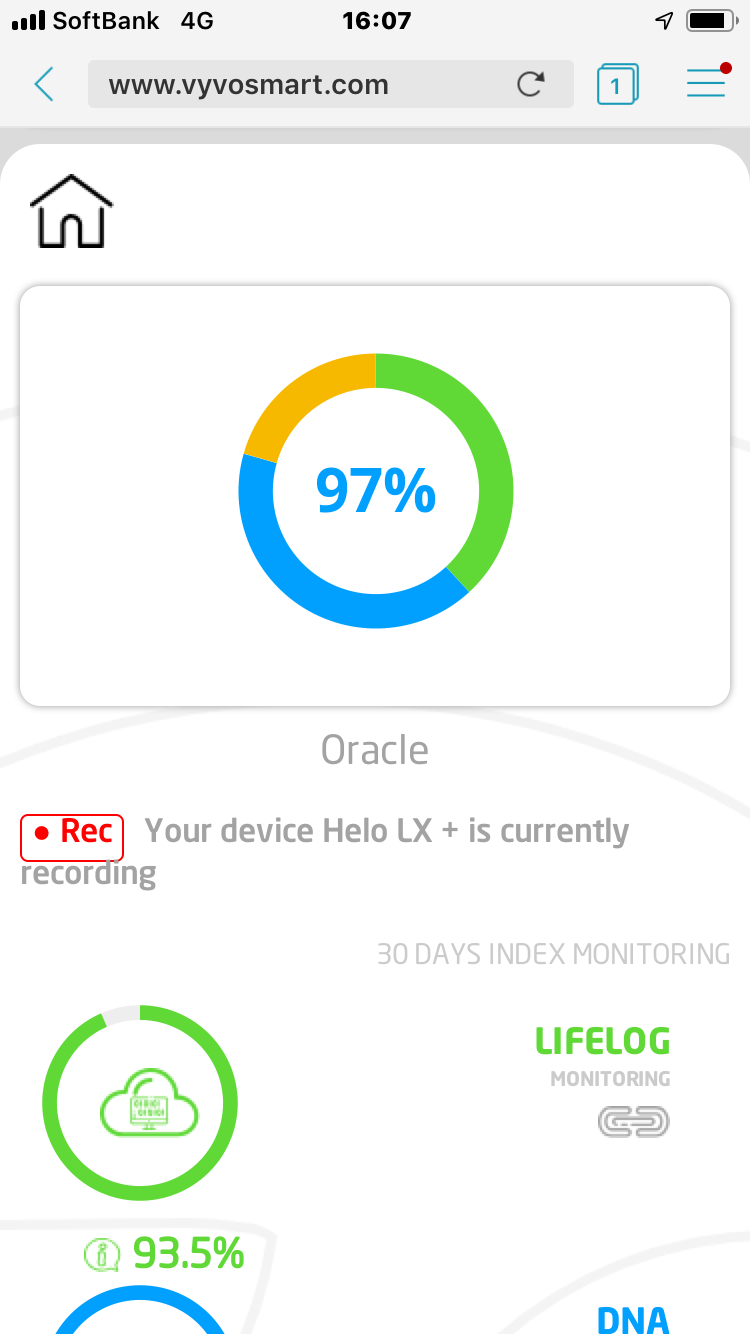Reload the page with the refresh icon
The height and width of the screenshot is (1334, 750).
tap(531, 84)
